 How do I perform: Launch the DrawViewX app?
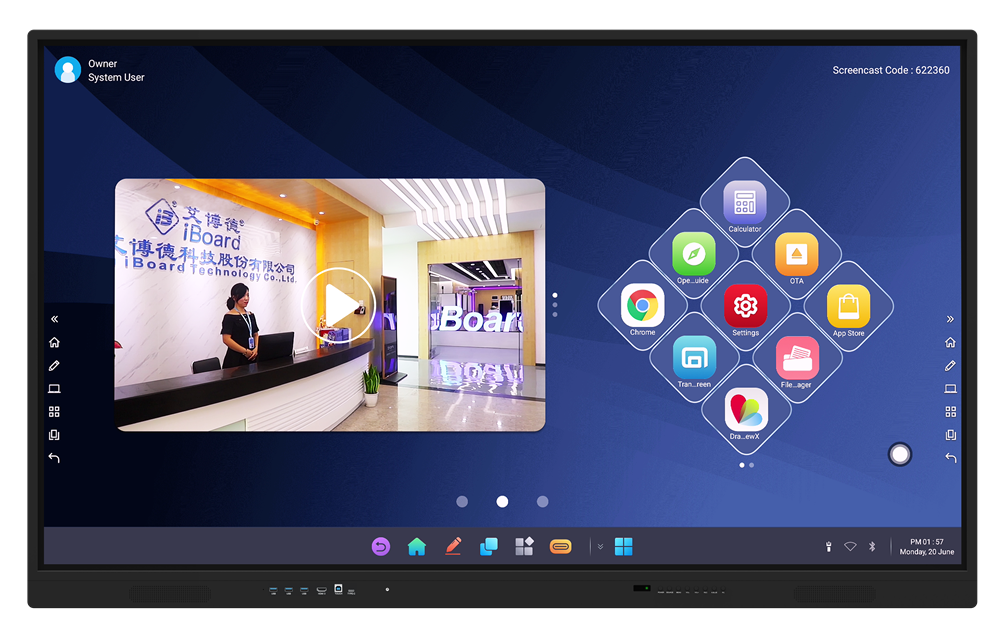743,410
